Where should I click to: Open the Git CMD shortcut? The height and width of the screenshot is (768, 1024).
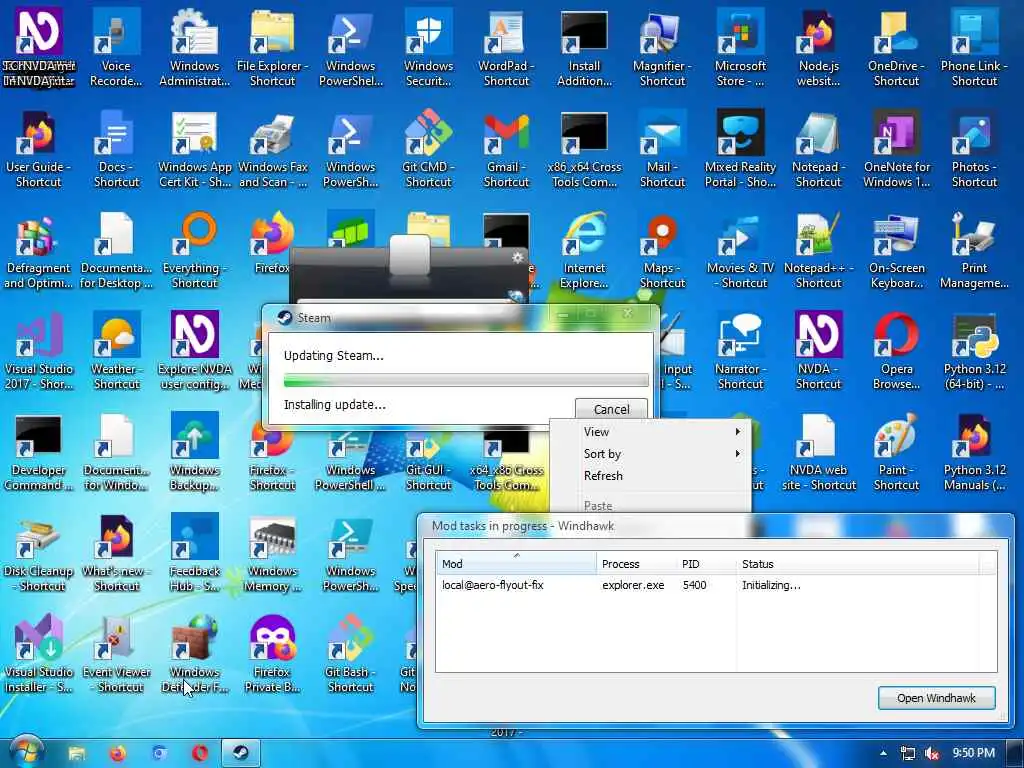click(x=428, y=148)
